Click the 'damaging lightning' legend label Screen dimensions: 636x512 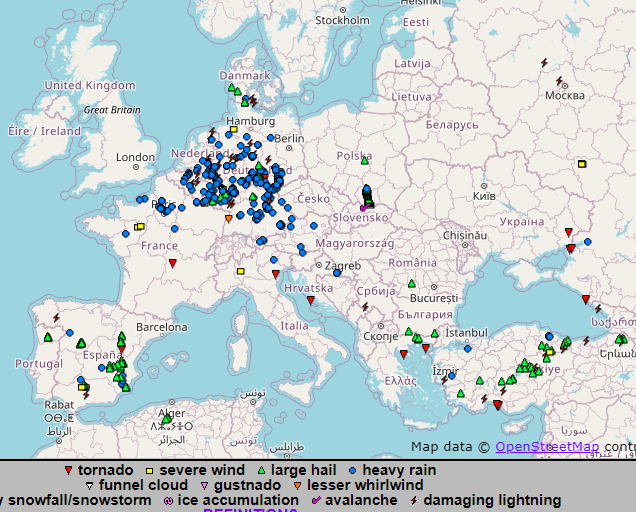[492, 501]
